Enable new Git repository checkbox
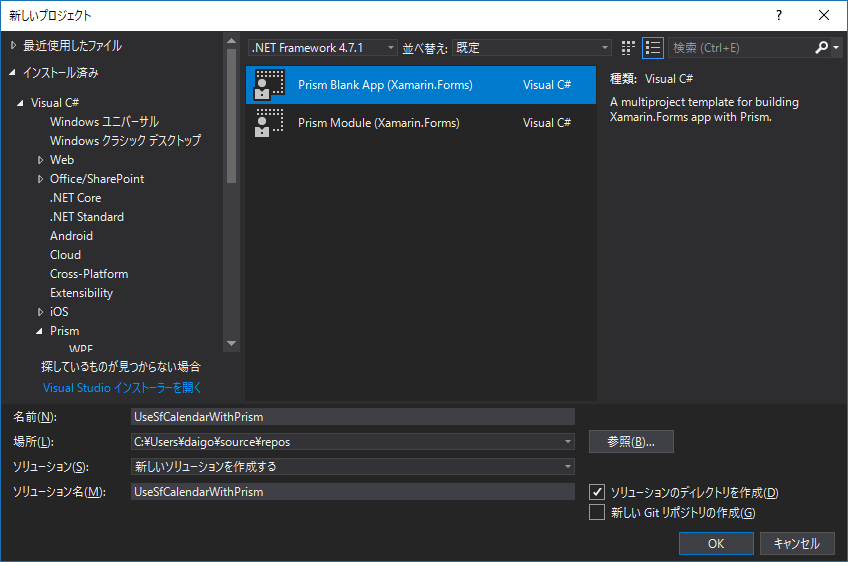 [x=597, y=512]
